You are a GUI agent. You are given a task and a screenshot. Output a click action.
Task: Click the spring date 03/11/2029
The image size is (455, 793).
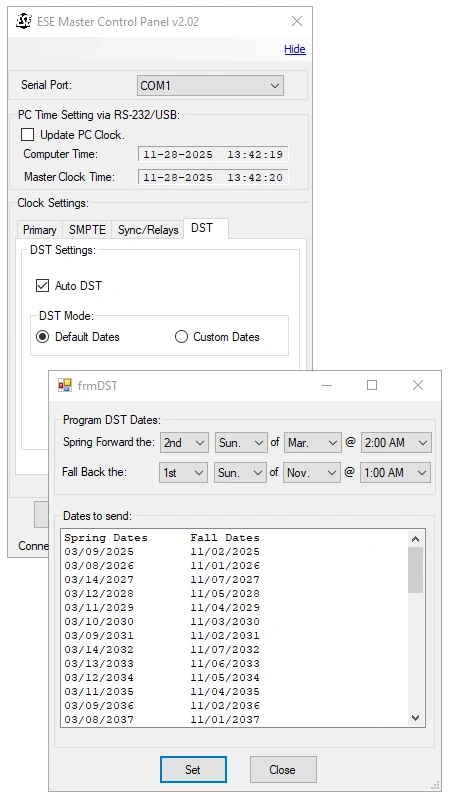99,607
